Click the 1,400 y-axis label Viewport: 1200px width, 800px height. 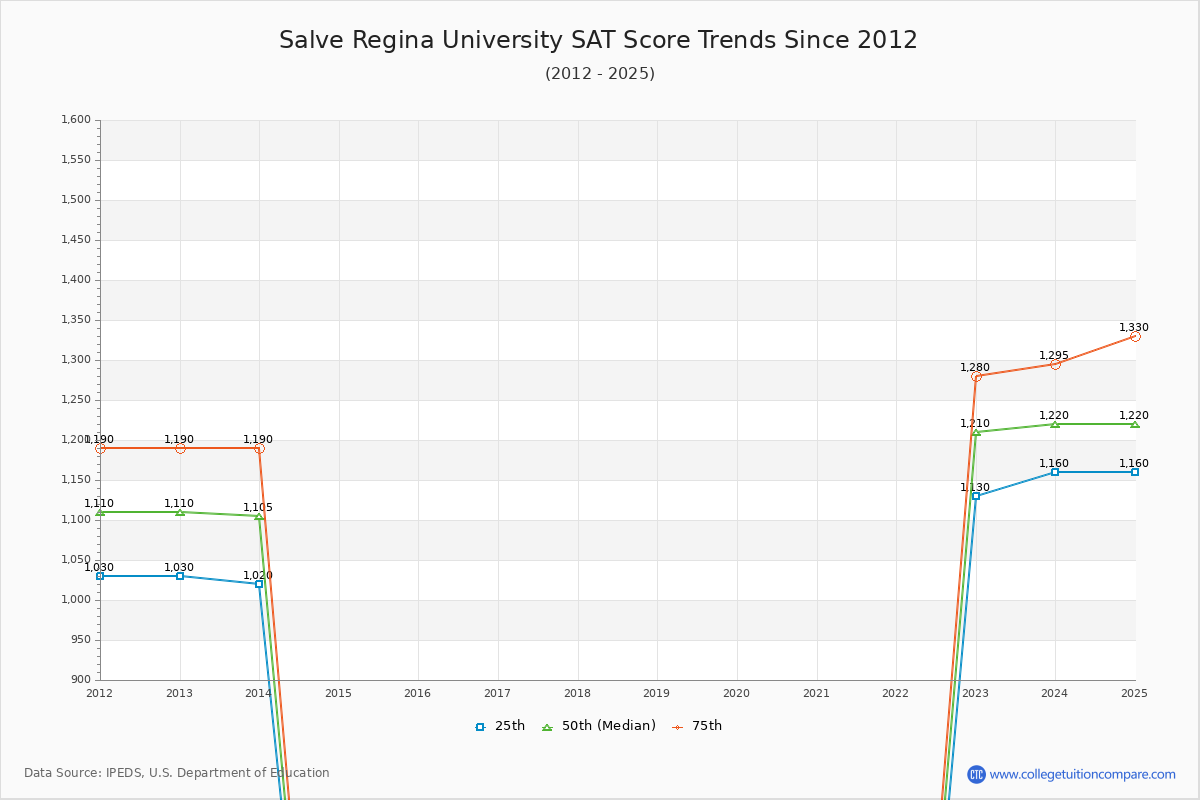point(76,280)
